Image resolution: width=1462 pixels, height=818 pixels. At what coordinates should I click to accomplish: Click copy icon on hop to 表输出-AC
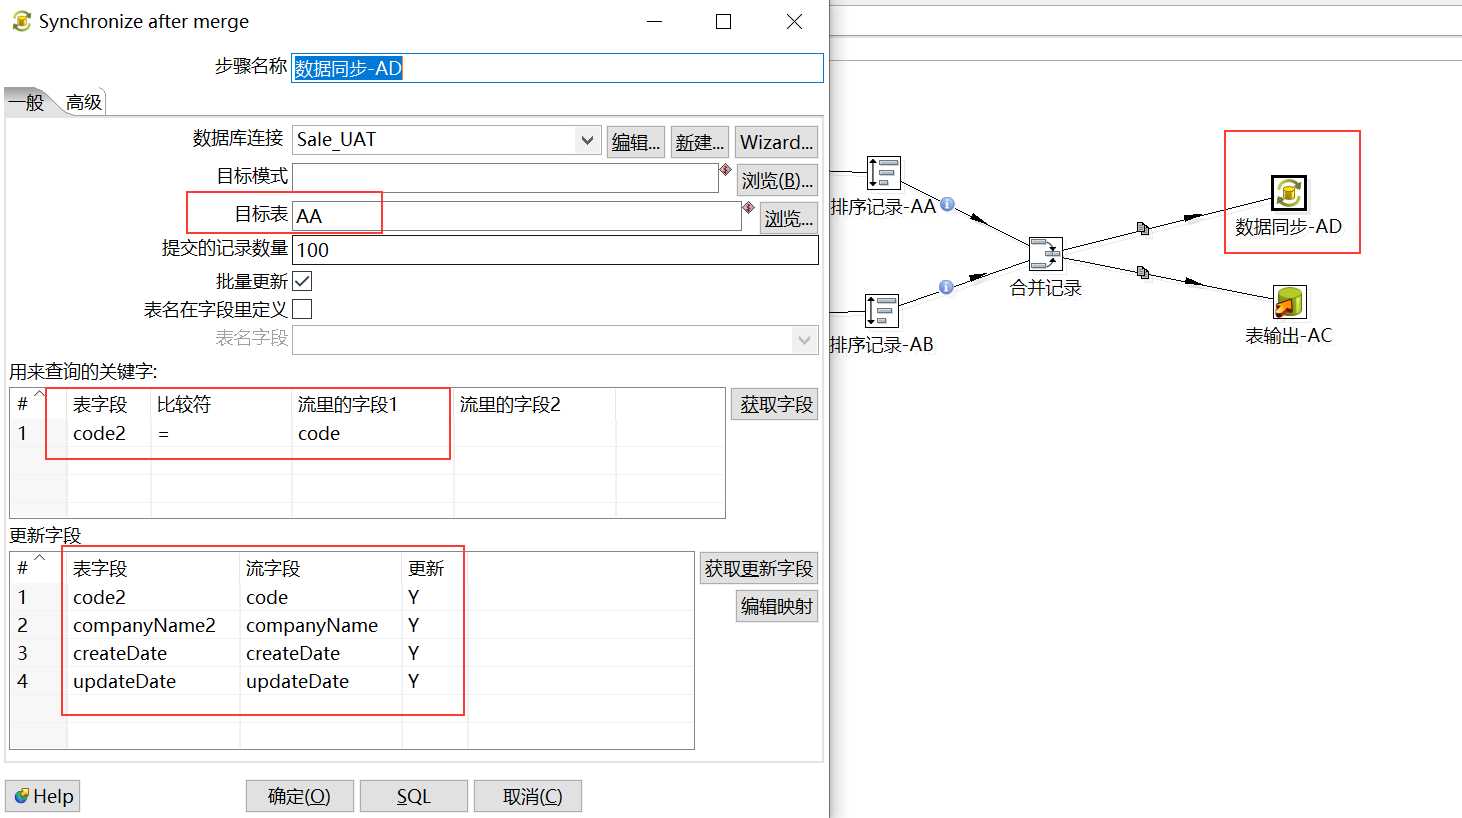1143,272
